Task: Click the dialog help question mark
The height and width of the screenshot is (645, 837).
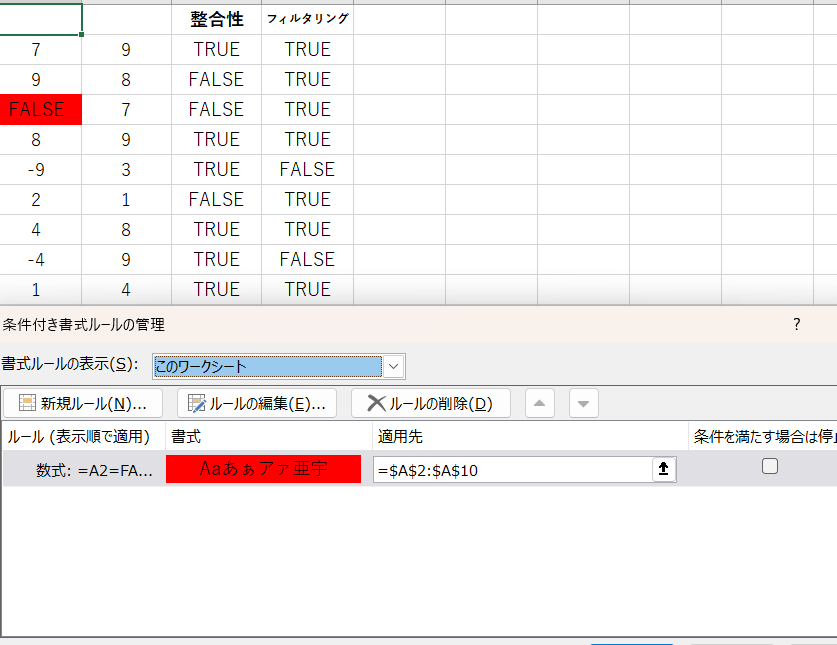Action: coord(796,324)
